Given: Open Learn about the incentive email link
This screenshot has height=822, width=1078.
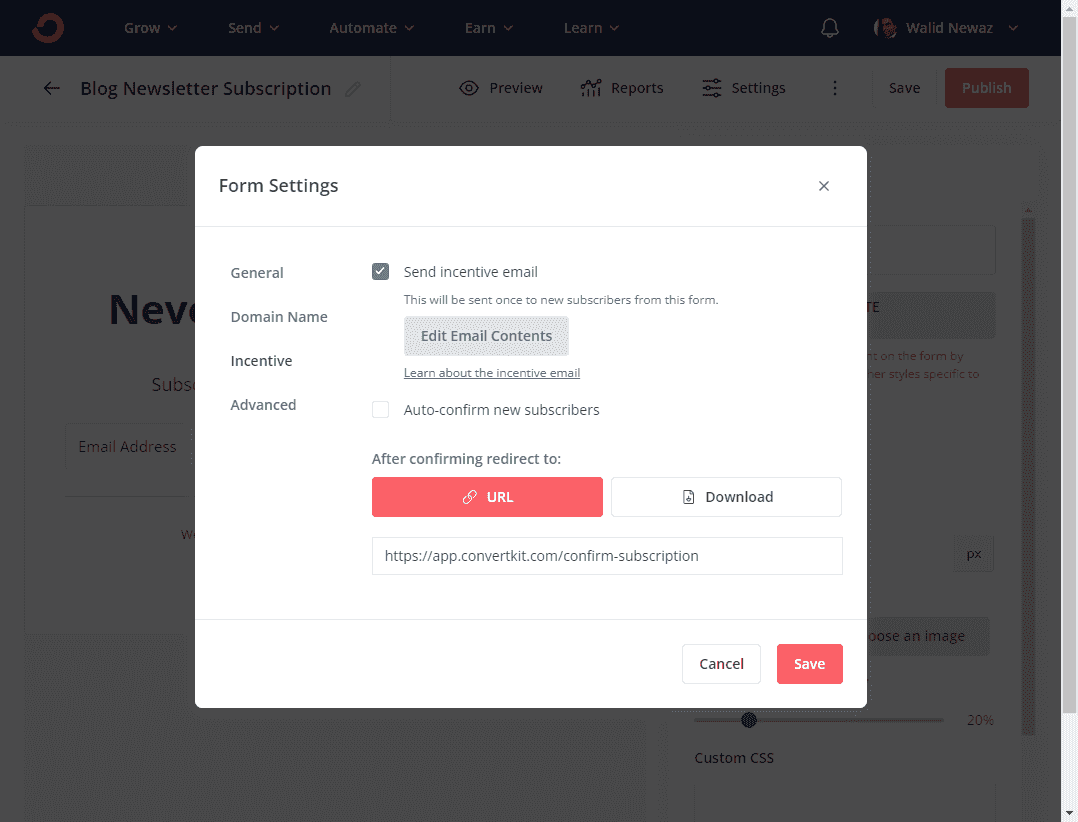Looking at the screenshot, I should pos(492,373).
